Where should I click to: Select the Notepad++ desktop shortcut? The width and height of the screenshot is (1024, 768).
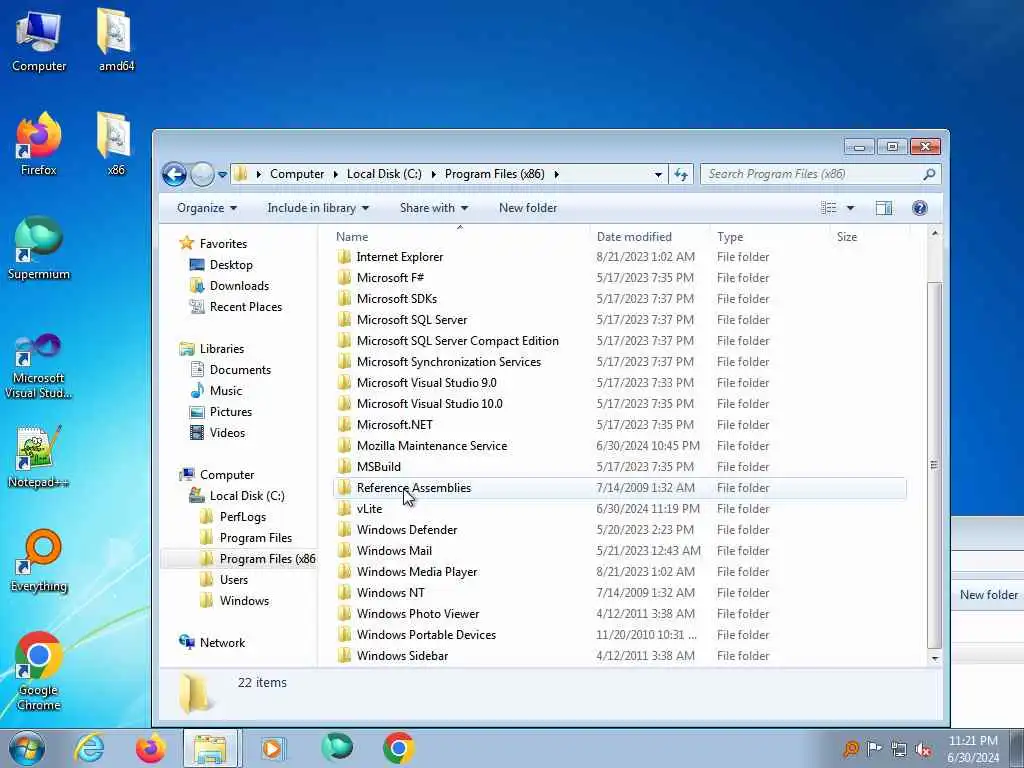39,457
